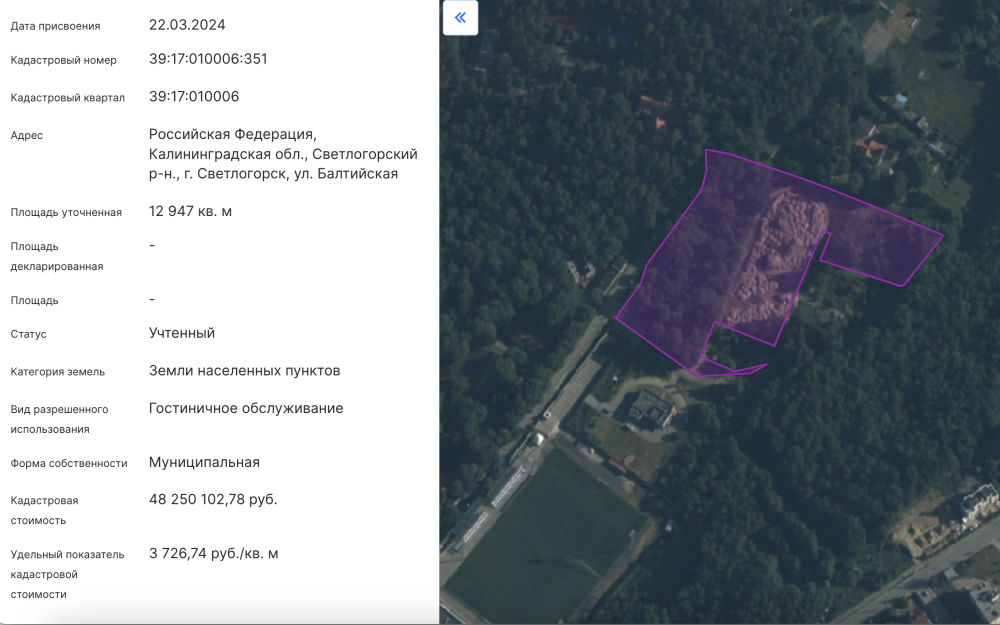Viewport: 1000px width, 625px height.
Task: Click ownership value Муниципальная
Action: pyautogui.click(x=204, y=462)
